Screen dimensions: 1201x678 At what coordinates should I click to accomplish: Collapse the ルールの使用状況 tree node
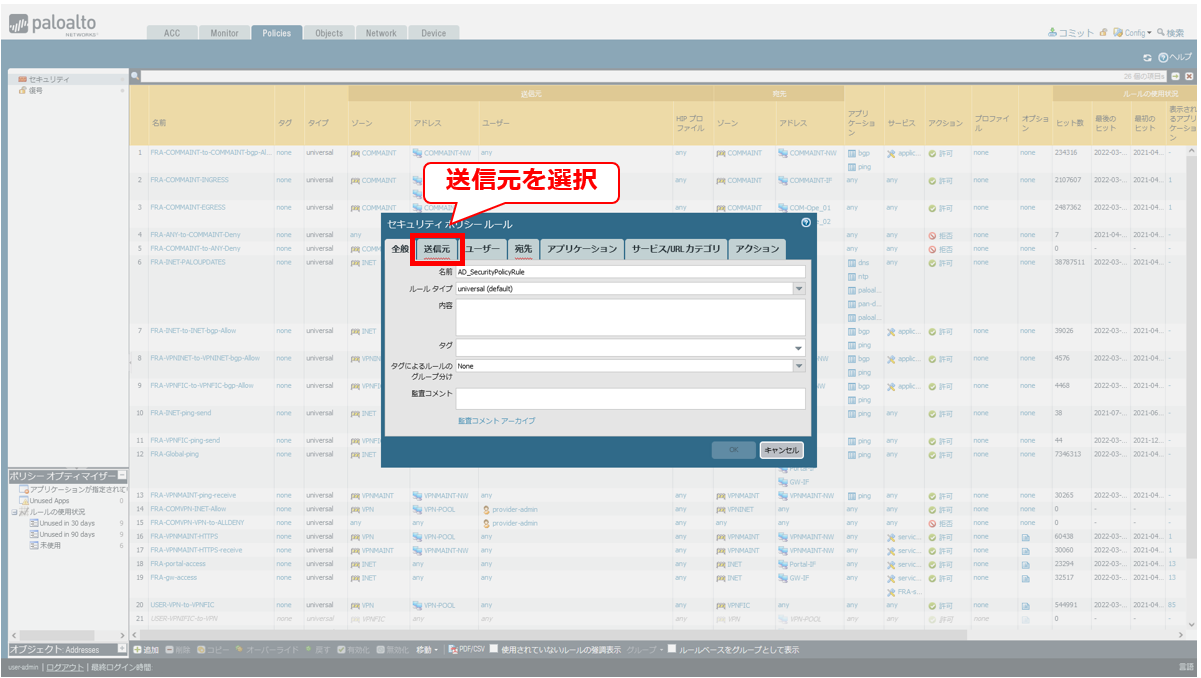point(13,512)
